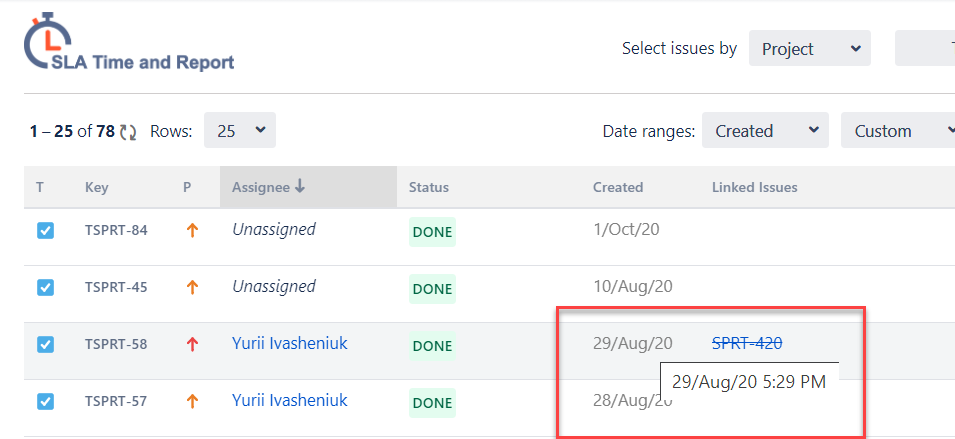Click the priority arrow icon for TSPRT-57
The width and height of the screenshot is (955, 439).
tap(192, 402)
